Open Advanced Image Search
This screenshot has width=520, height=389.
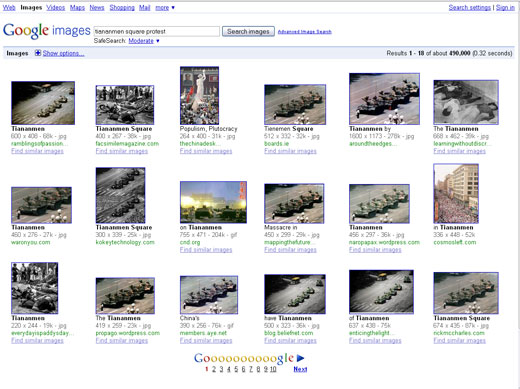305,32
